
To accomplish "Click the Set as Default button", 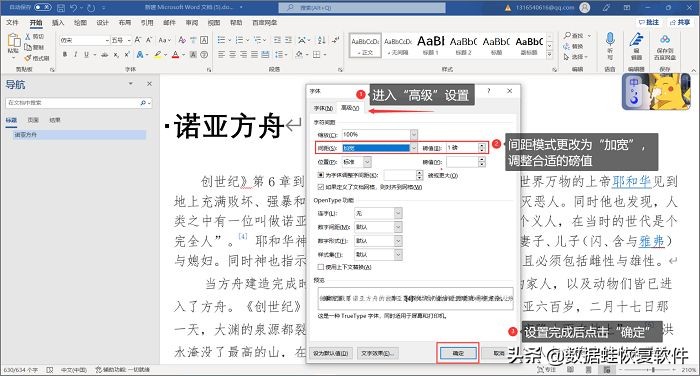I will click(330, 353).
